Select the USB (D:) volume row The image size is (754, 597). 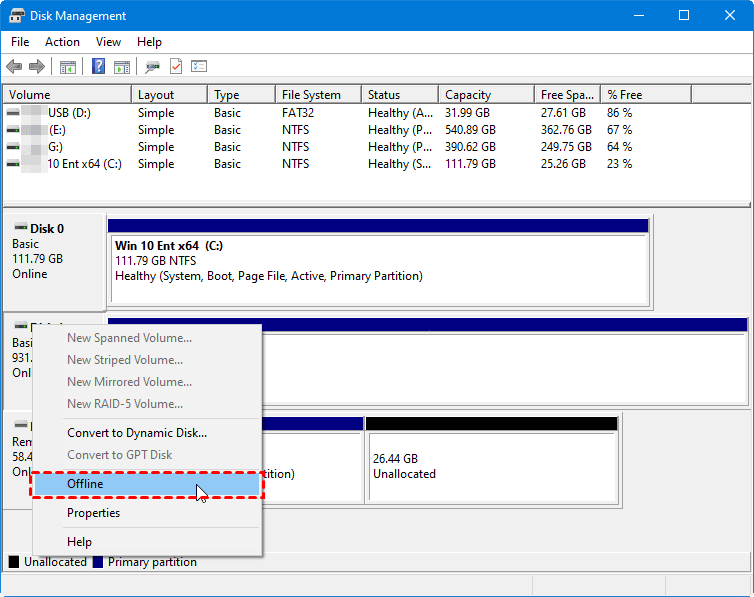69,113
